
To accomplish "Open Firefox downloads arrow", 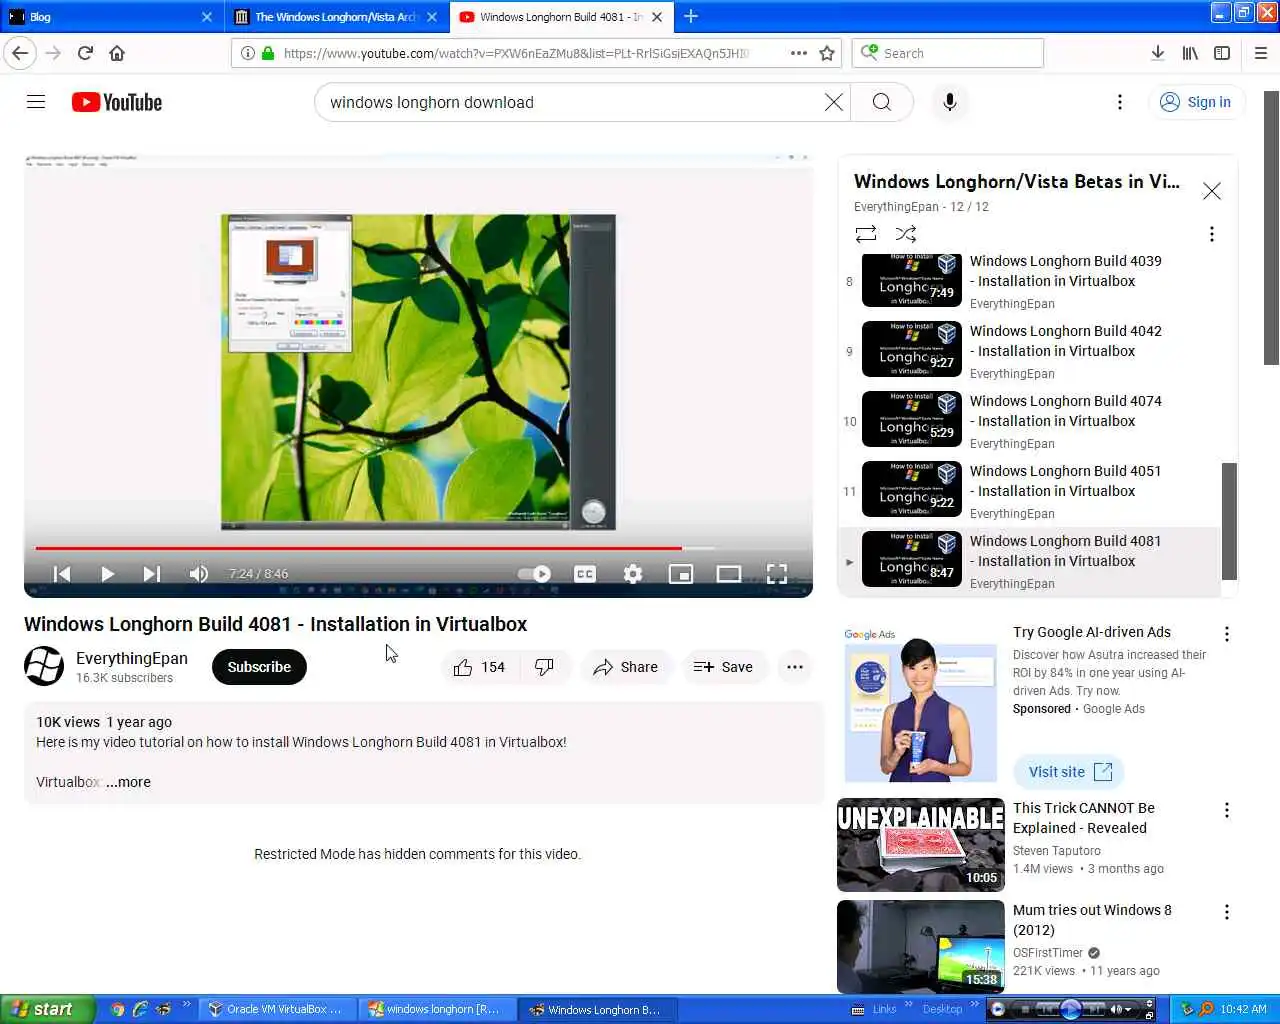I will (1157, 53).
